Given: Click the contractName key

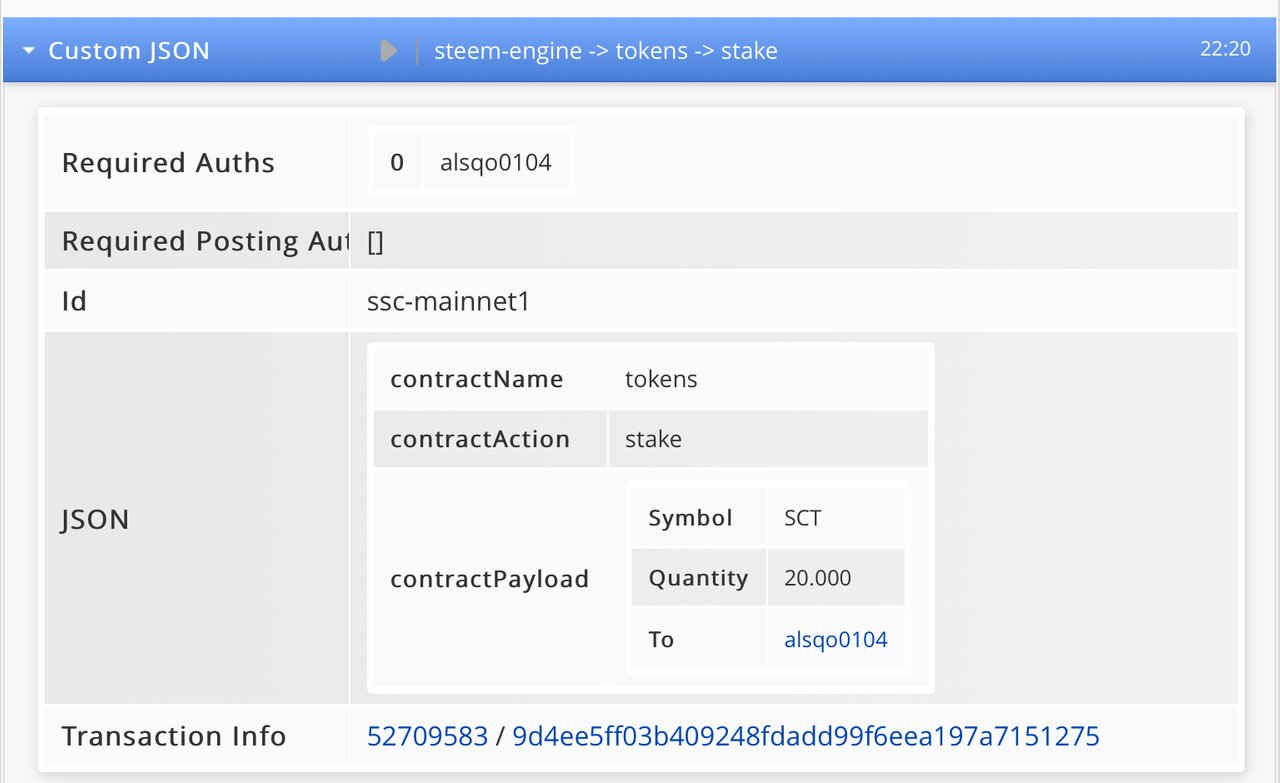Looking at the screenshot, I should 477,380.
